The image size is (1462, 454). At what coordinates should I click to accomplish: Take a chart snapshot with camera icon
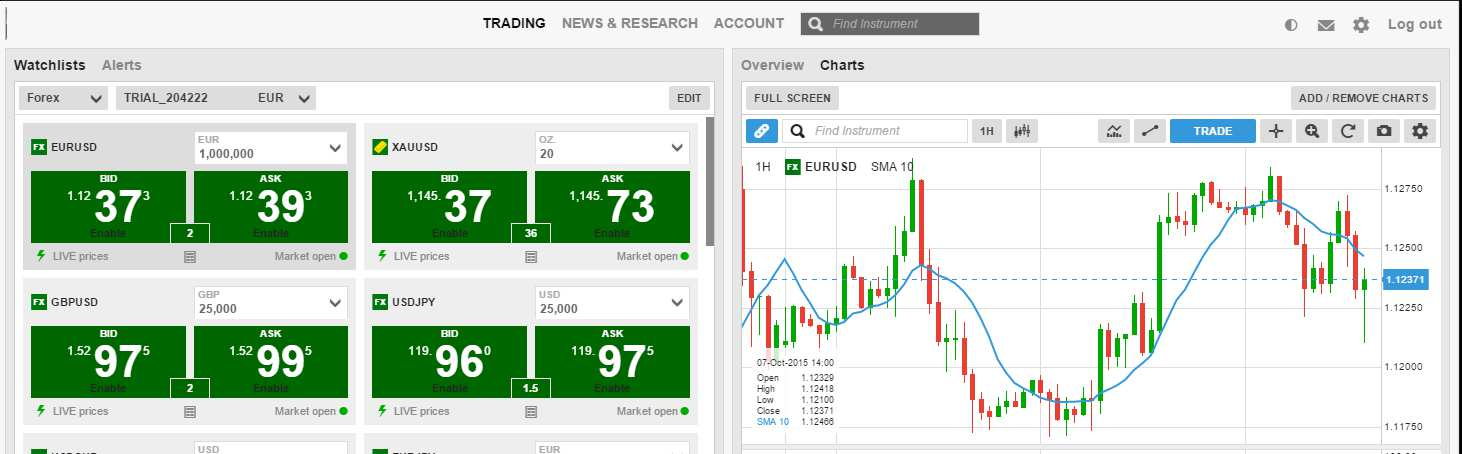tap(1383, 131)
